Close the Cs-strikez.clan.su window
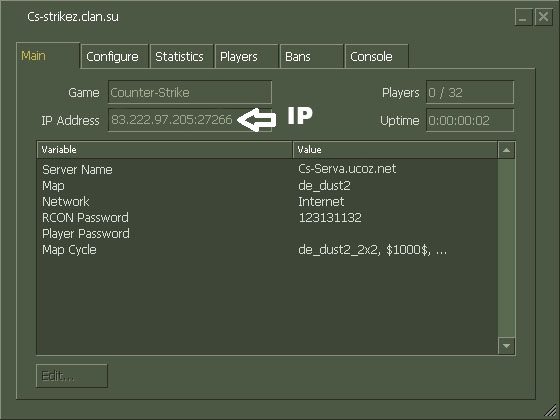 [543, 17]
